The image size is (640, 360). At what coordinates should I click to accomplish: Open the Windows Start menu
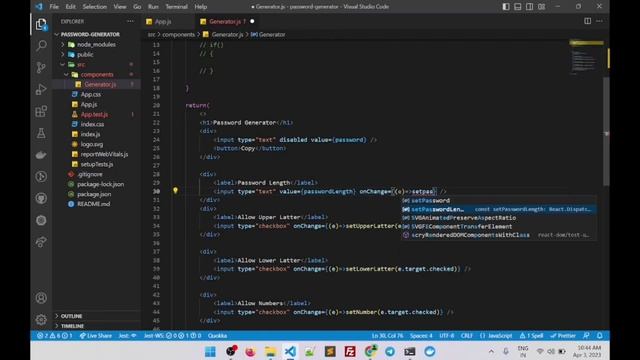point(210,351)
